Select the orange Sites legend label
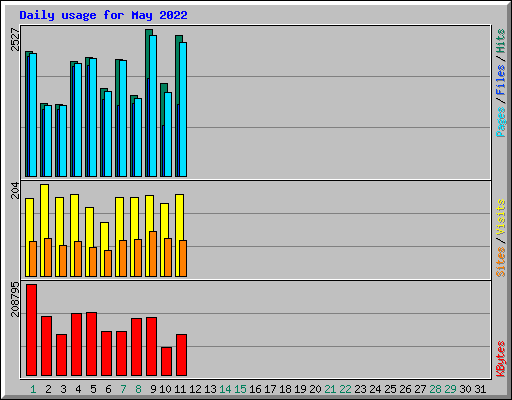Viewport: 512px width, 400px height. [501, 262]
